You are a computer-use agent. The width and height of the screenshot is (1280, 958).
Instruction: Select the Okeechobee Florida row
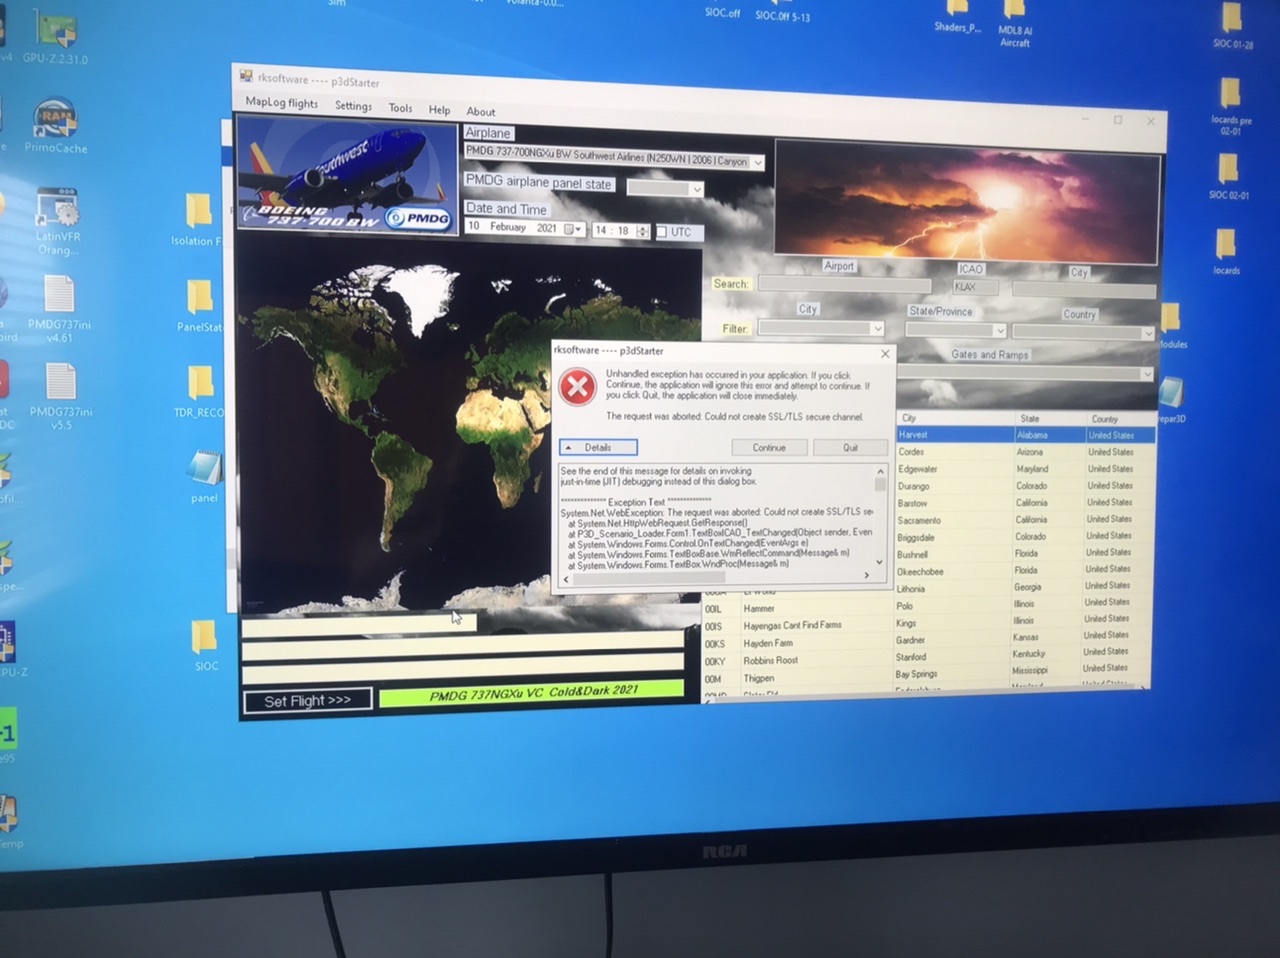click(1024, 571)
